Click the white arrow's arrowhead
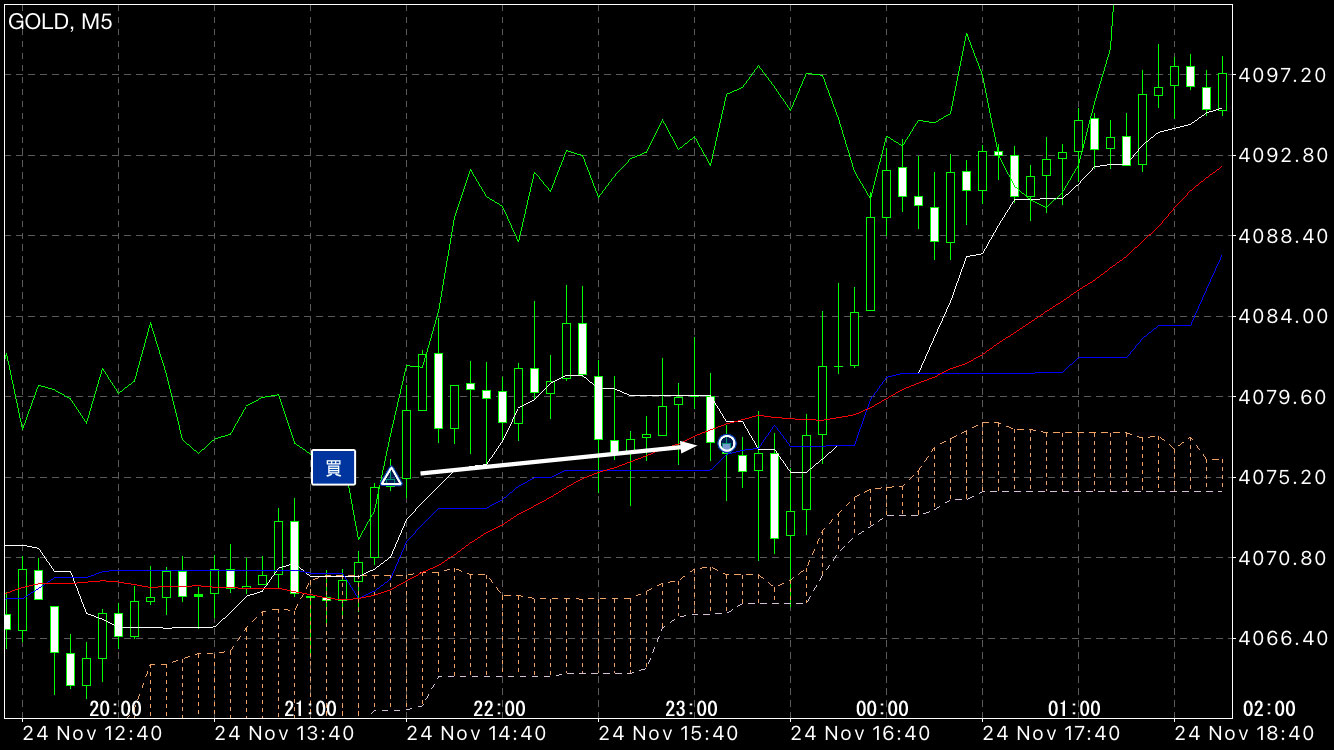The height and width of the screenshot is (750, 1334). [x=688, y=446]
